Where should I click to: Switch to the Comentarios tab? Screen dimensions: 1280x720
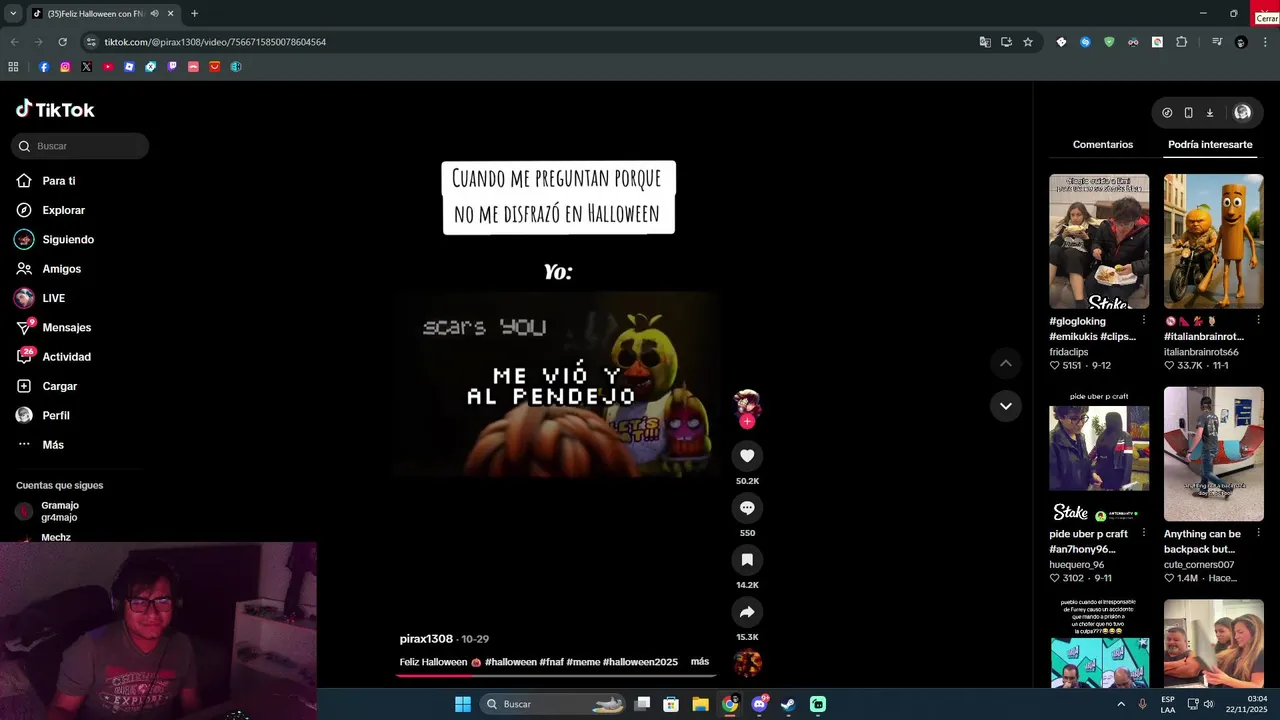coord(1103,145)
